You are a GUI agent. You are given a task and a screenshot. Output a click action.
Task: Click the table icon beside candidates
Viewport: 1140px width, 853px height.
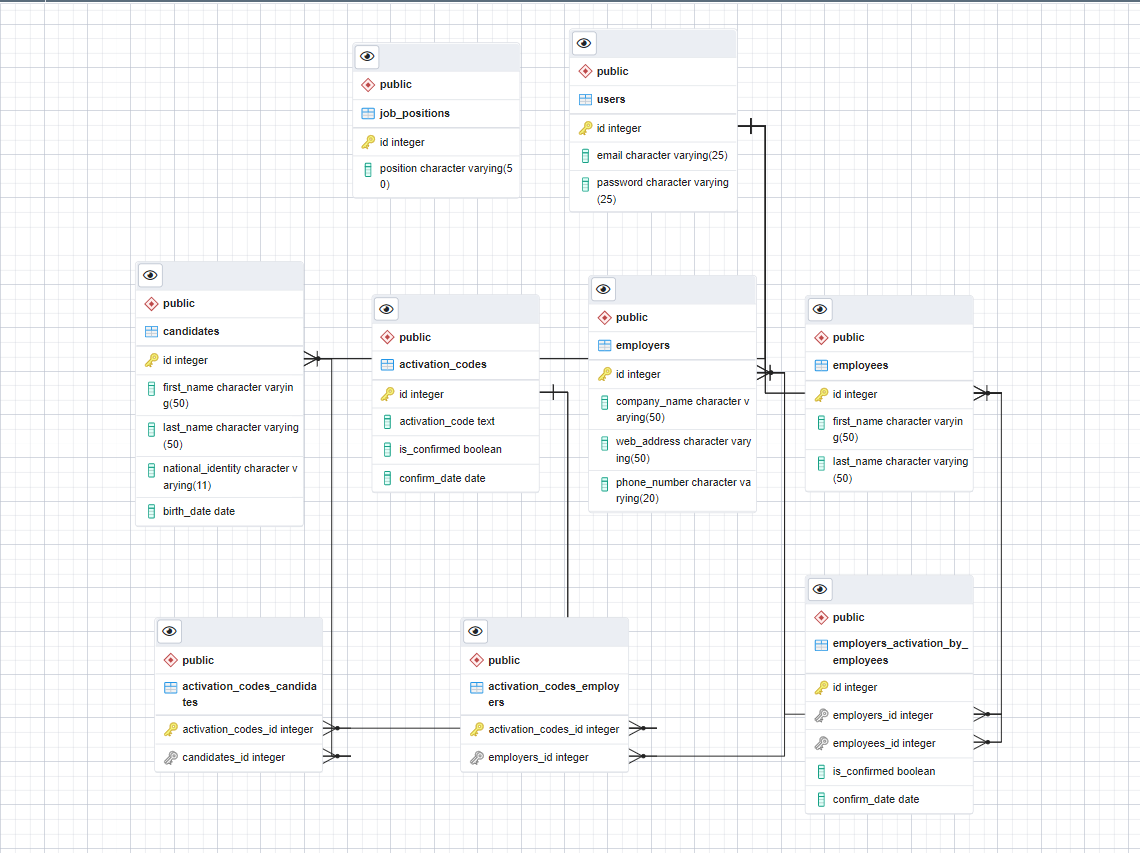(151, 332)
